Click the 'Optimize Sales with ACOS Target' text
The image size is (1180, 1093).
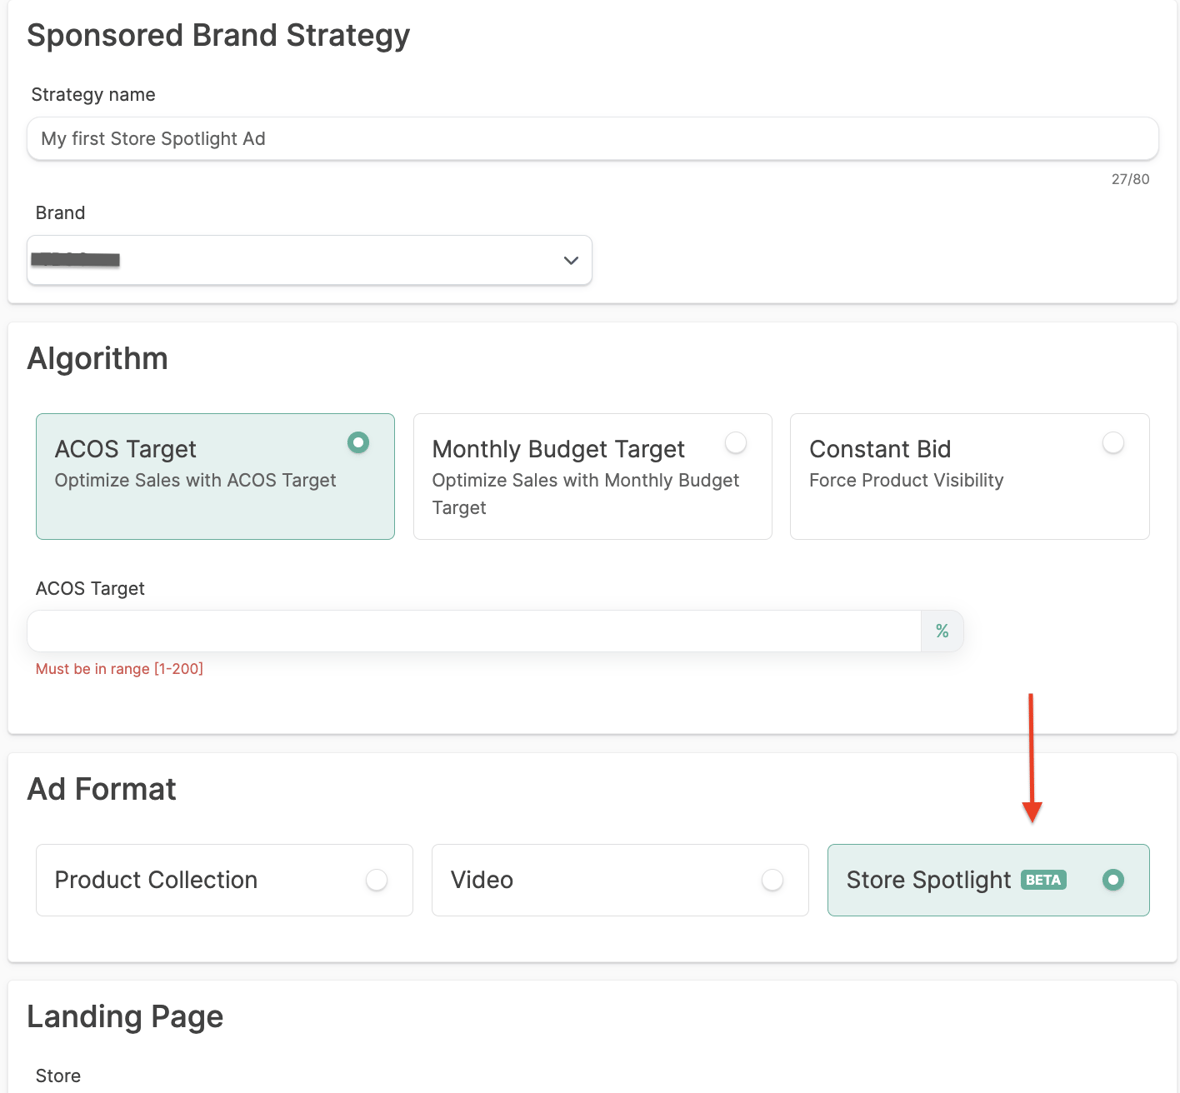pos(195,481)
